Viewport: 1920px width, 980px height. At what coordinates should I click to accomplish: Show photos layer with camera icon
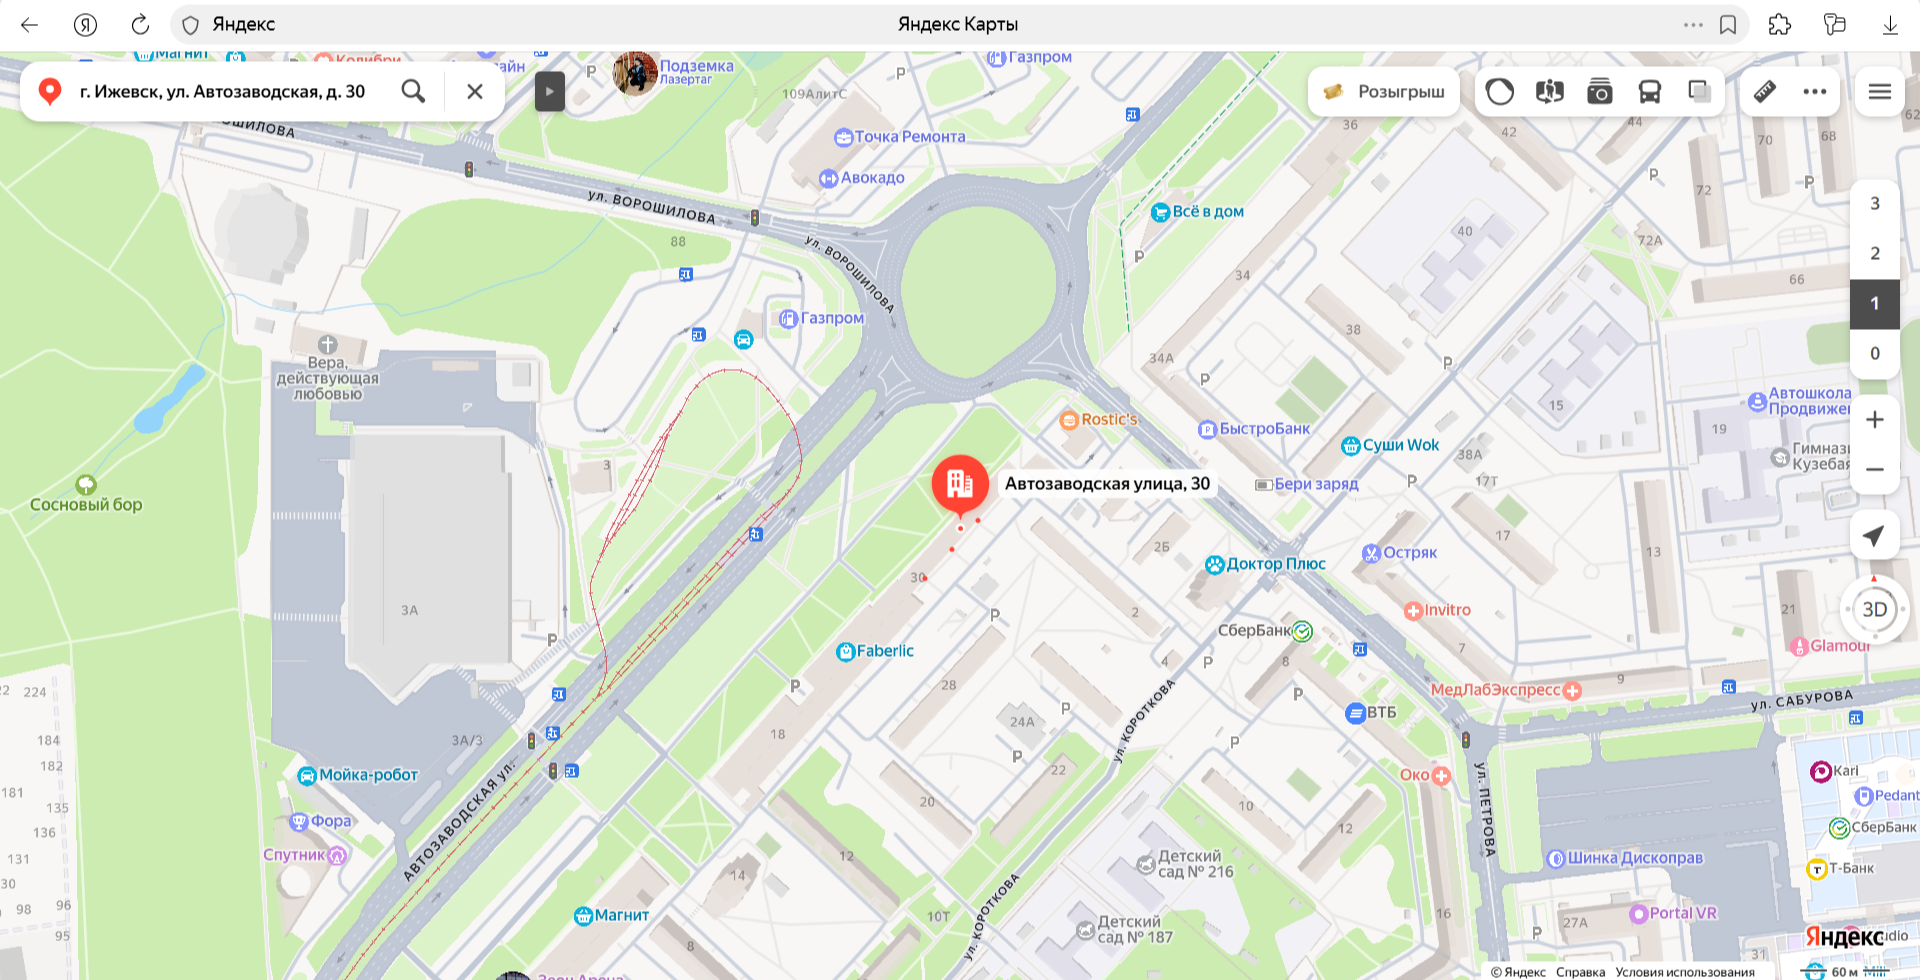1600,92
